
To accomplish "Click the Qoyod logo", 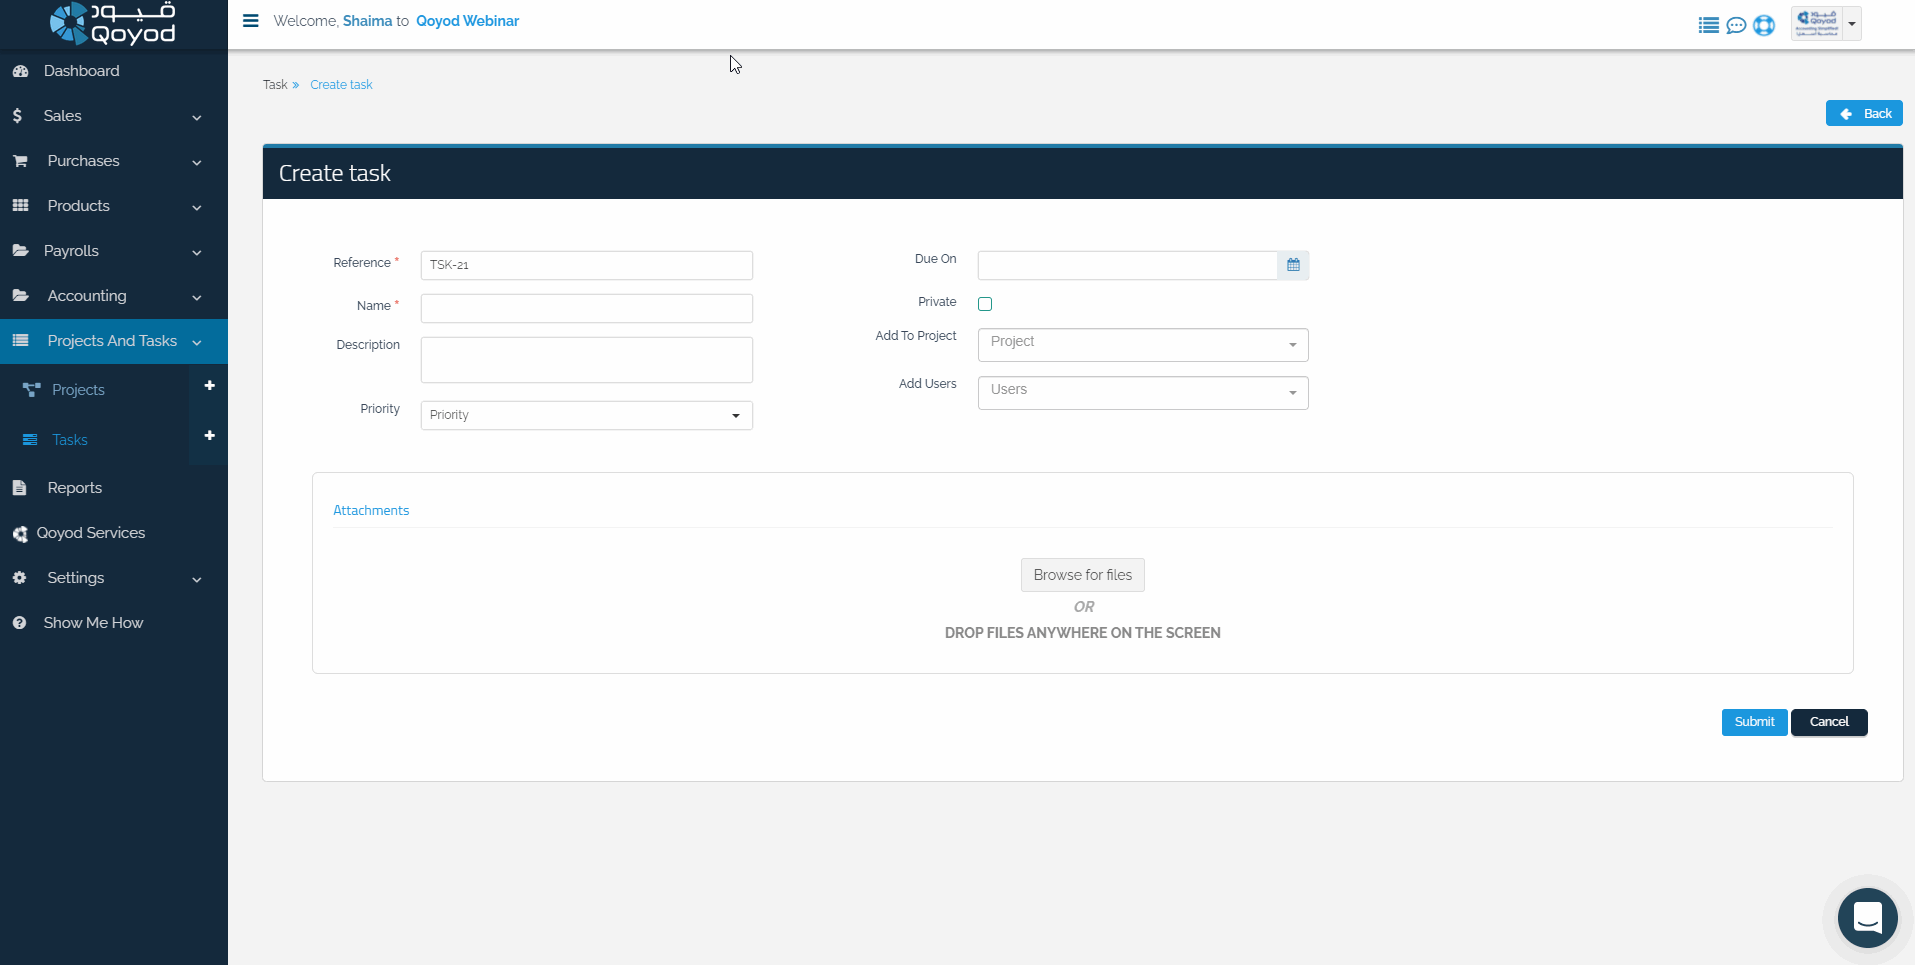I will (x=113, y=24).
